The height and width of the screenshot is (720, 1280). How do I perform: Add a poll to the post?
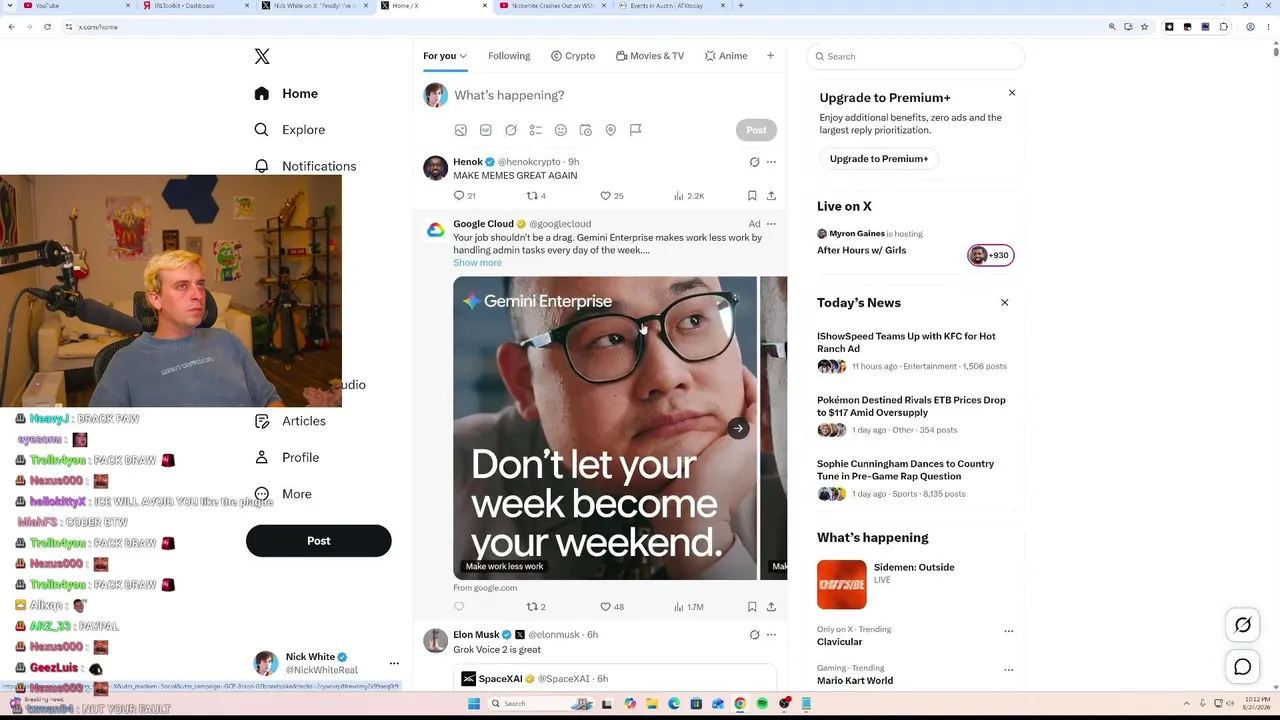pyautogui.click(x=535, y=130)
